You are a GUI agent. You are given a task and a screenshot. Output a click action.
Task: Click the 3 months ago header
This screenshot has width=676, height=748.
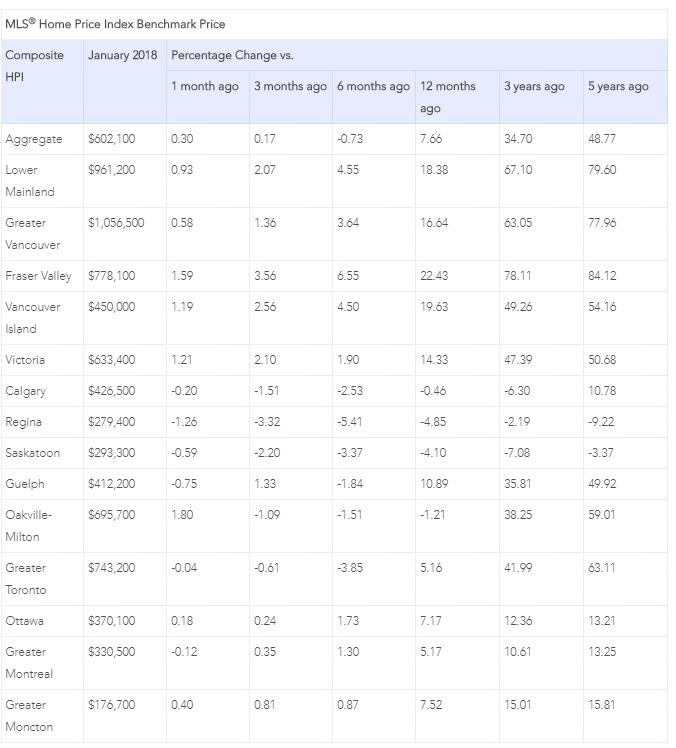[290, 86]
